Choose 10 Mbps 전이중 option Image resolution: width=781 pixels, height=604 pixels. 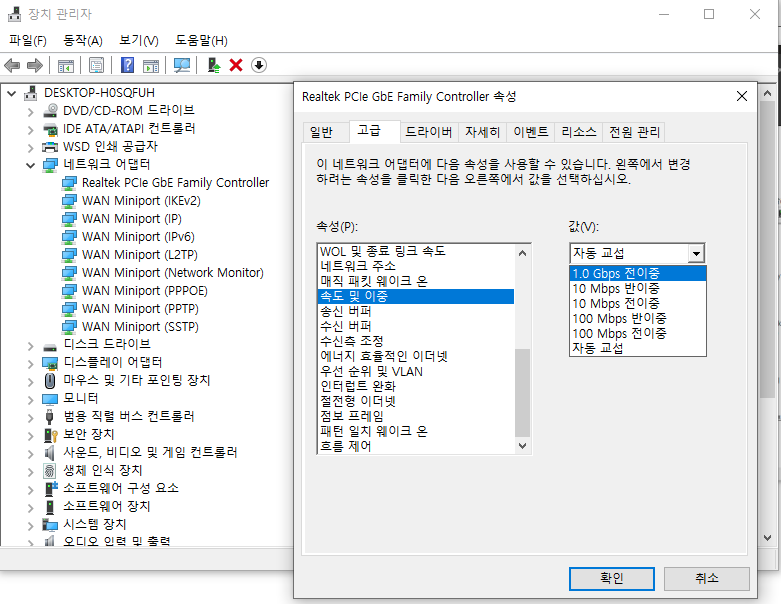coord(638,303)
